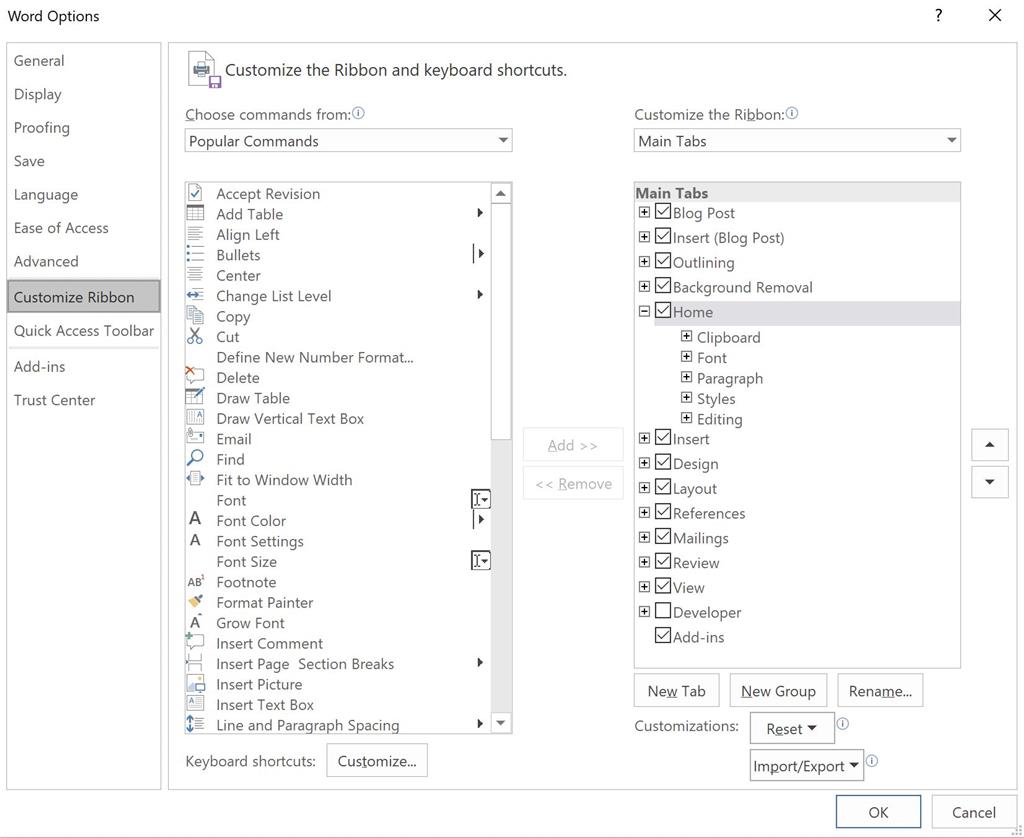
Task: Cancel the Word Options dialog
Action: click(x=974, y=812)
